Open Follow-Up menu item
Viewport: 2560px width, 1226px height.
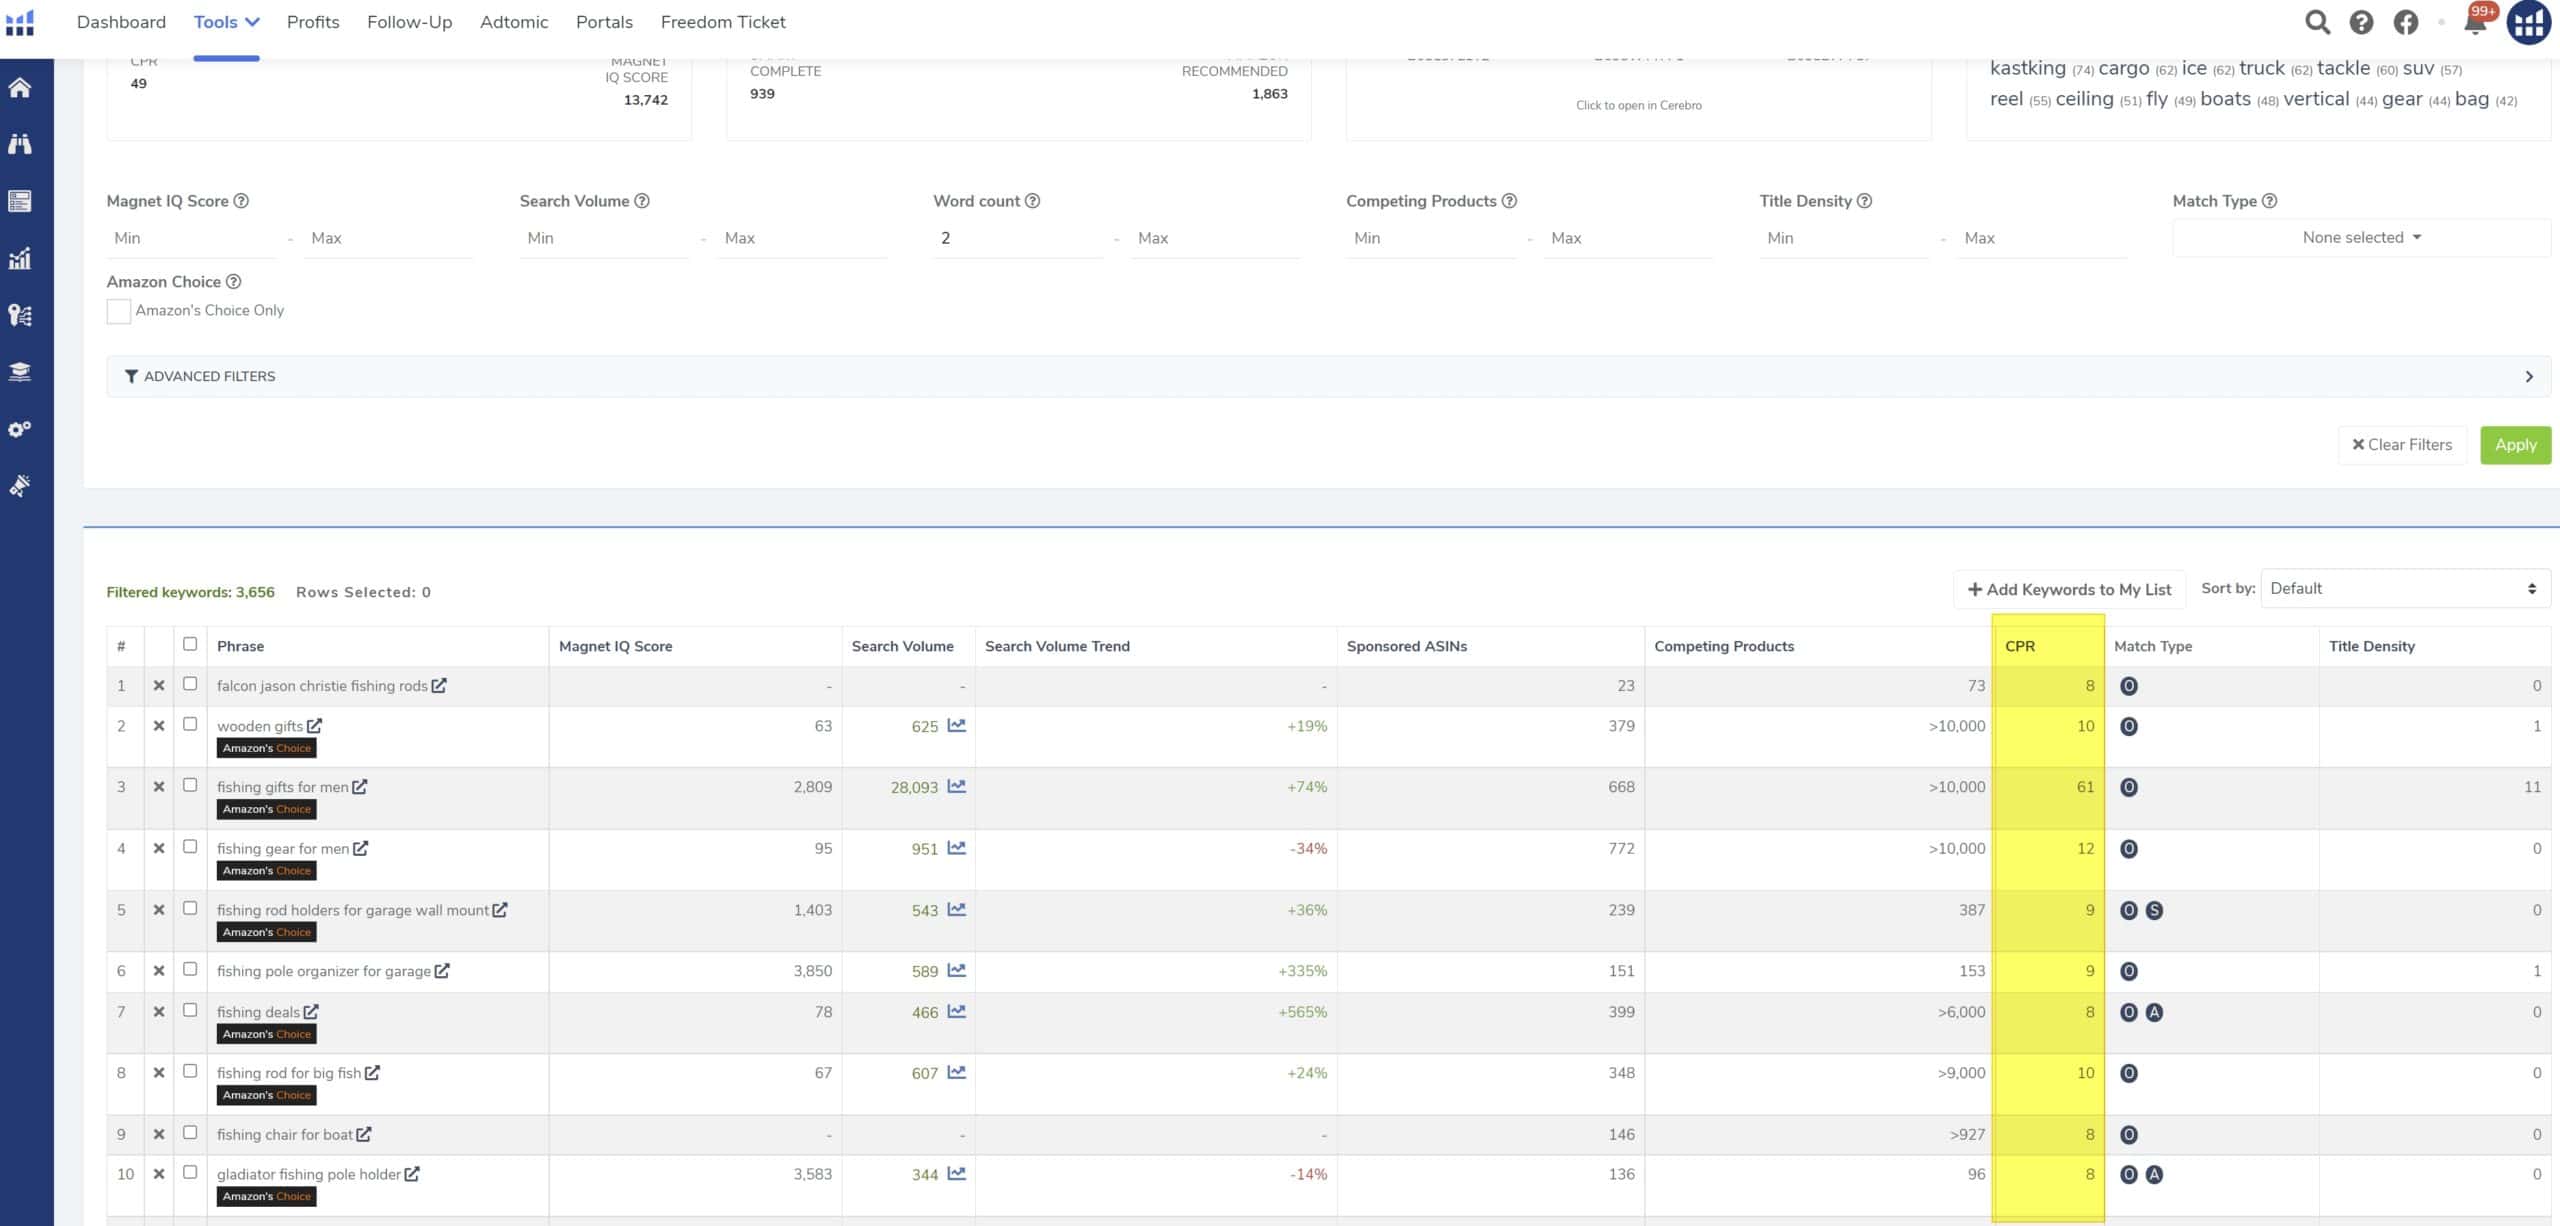click(x=409, y=22)
